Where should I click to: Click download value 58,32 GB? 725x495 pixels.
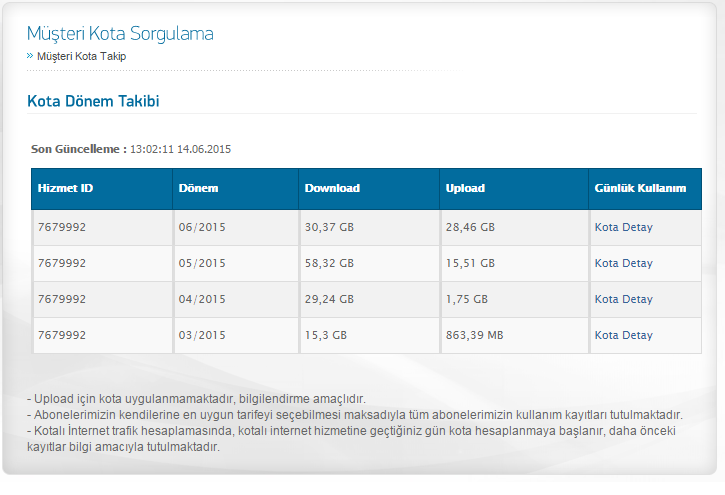tap(329, 263)
